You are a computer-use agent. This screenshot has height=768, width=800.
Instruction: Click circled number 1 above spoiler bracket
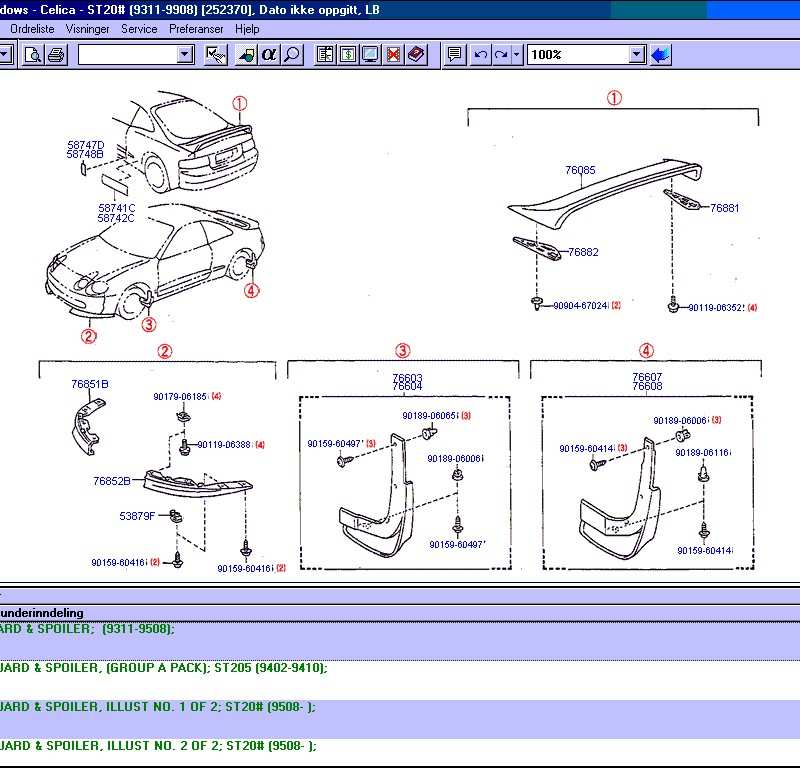[614, 97]
